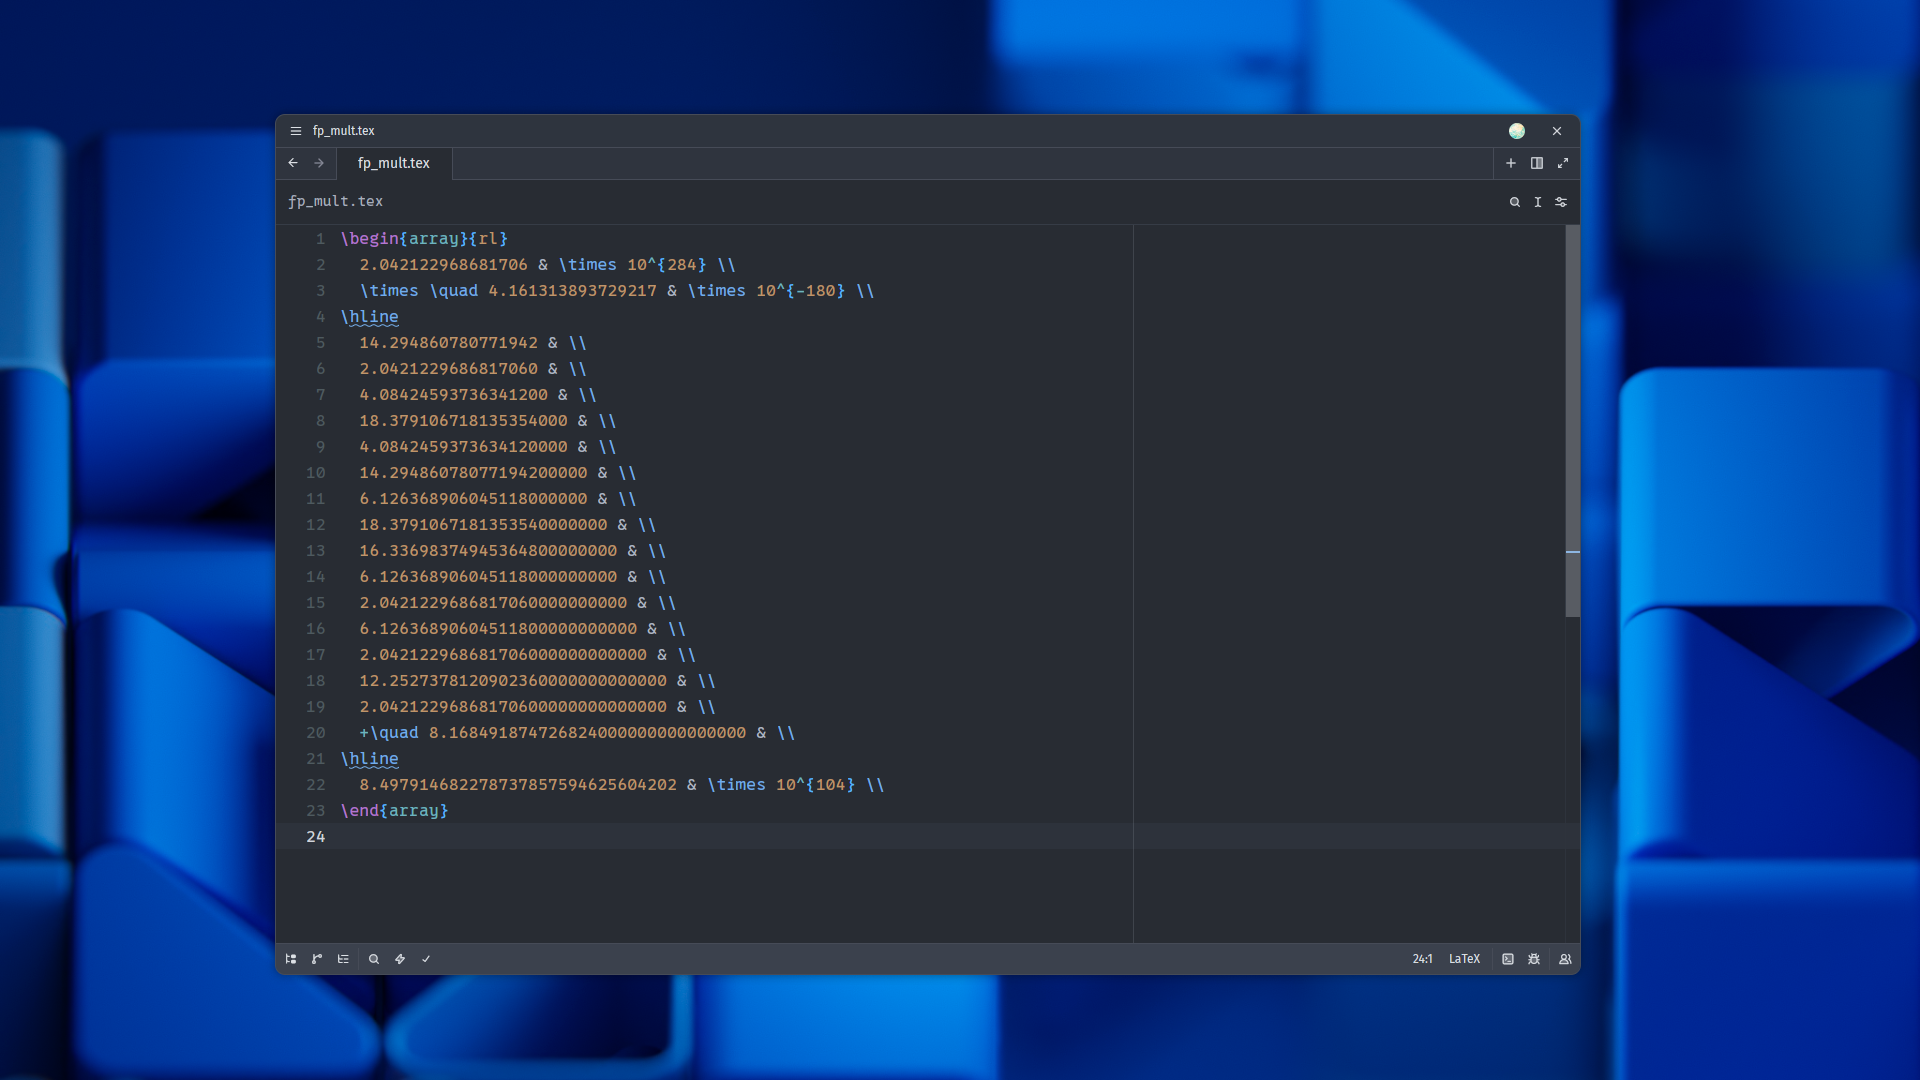Toggle selections menu text-cursor icon
The width and height of the screenshot is (1920, 1080).
[x=1538, y=202]
